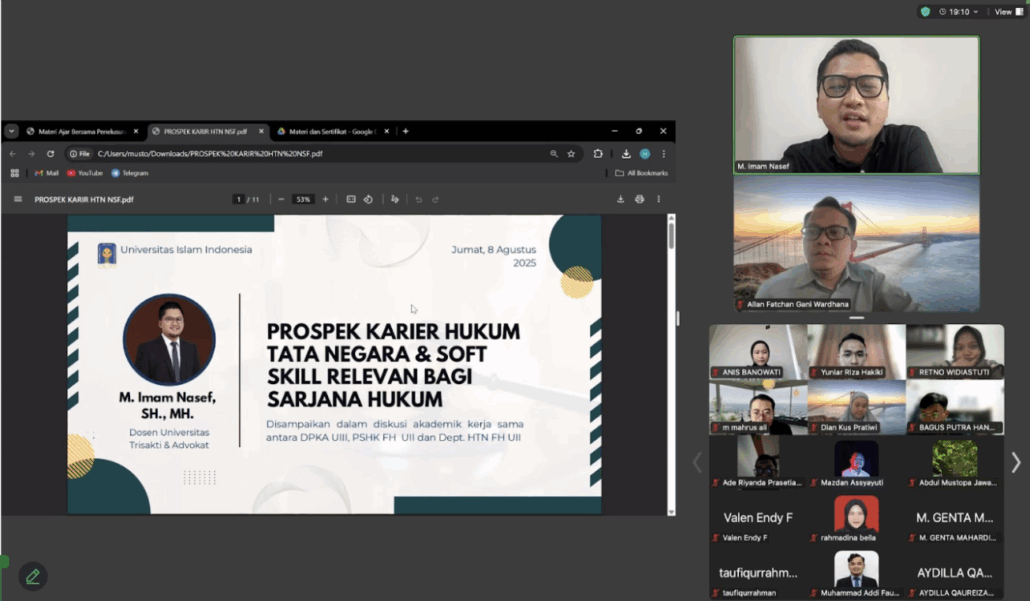Close the Materi Ajar Bersama tab
1030x601 pixels.
136,131
